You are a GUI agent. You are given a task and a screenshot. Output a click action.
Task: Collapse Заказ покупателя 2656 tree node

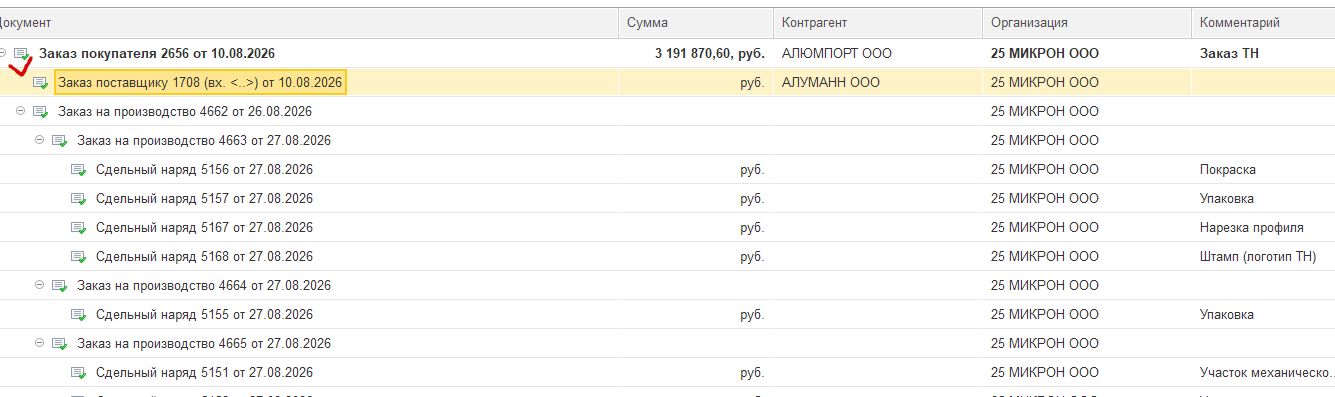3,53
